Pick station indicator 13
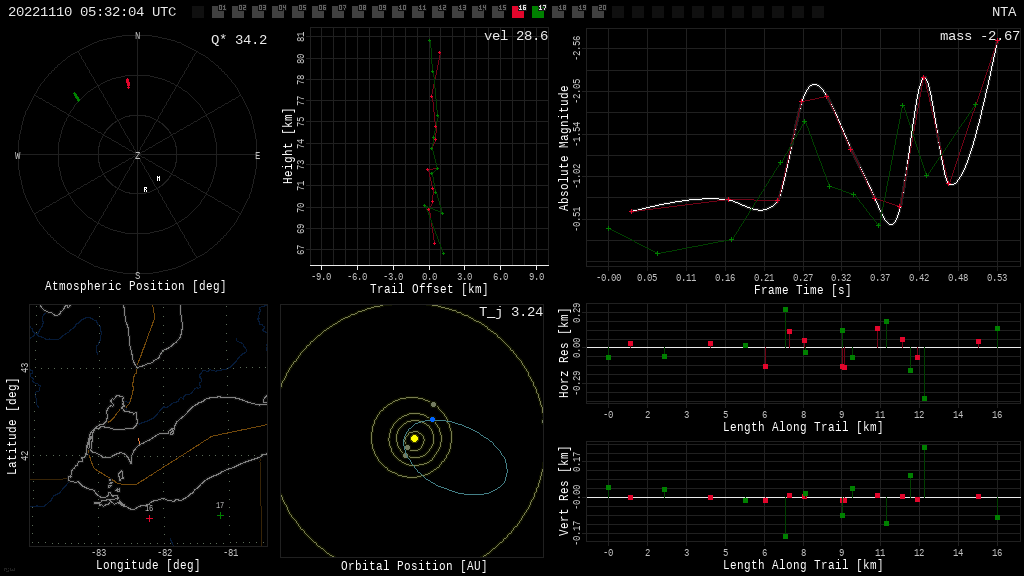This screenshot has height=576, width=1024. tap(458, 11)
